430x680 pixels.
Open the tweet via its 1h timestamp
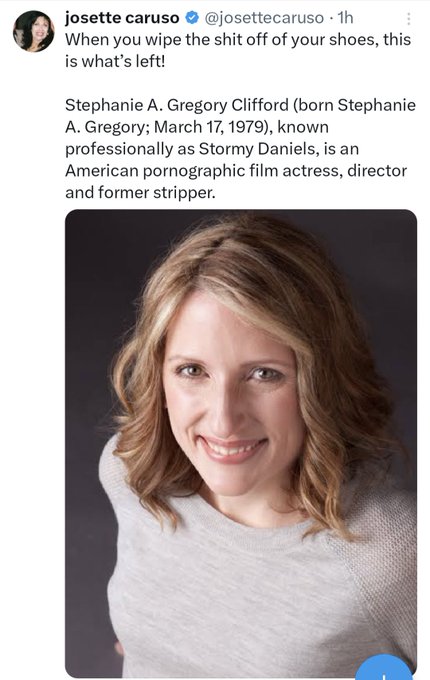tap(345, 18)
